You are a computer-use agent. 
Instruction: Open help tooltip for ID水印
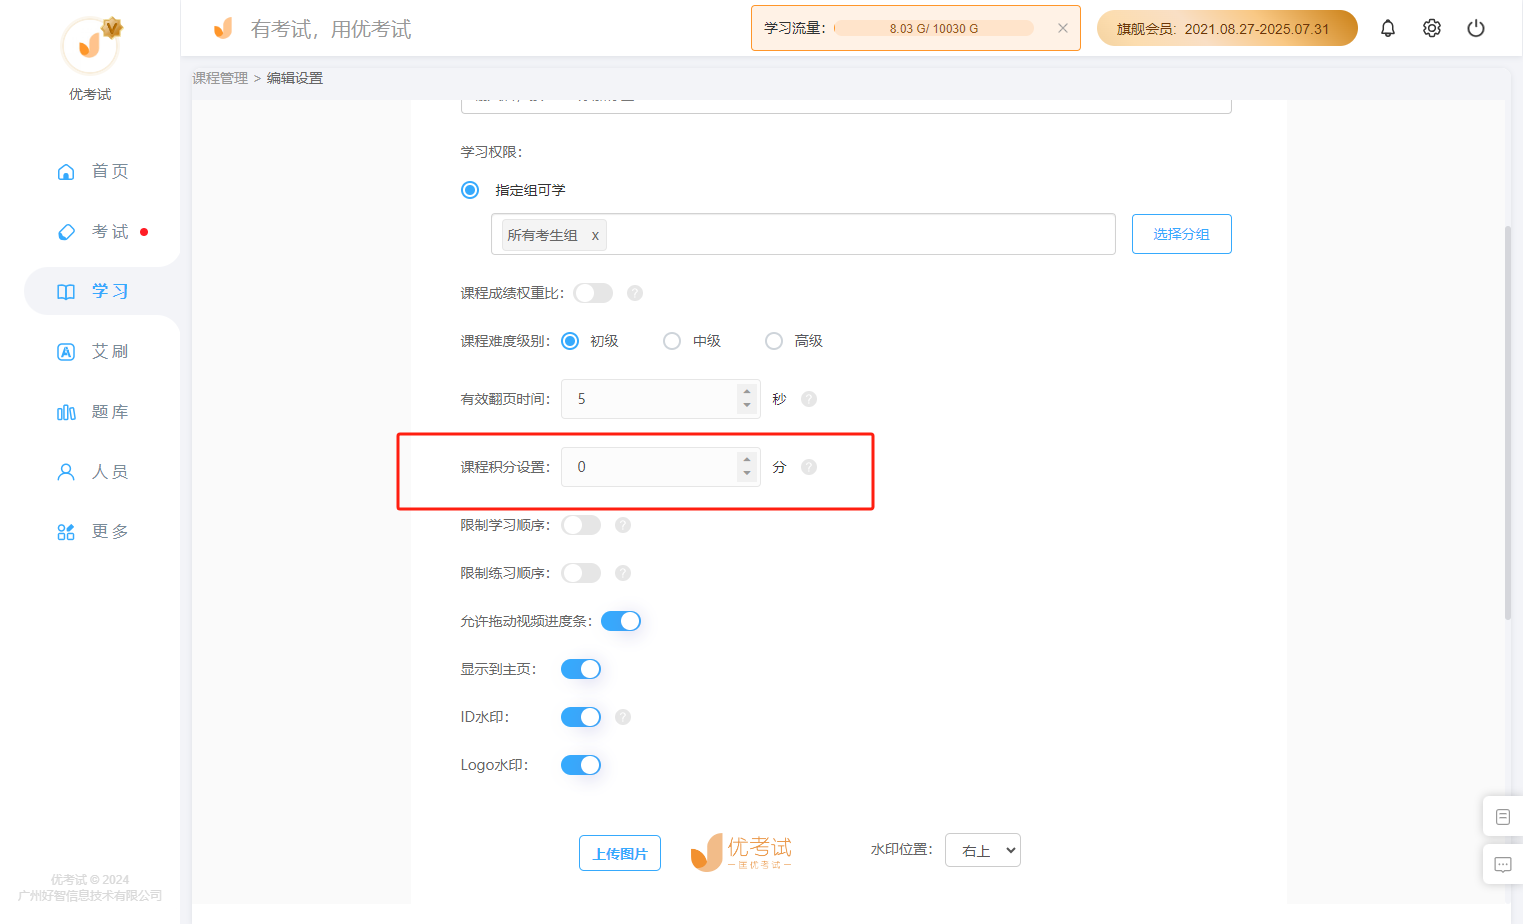[623, 717]
